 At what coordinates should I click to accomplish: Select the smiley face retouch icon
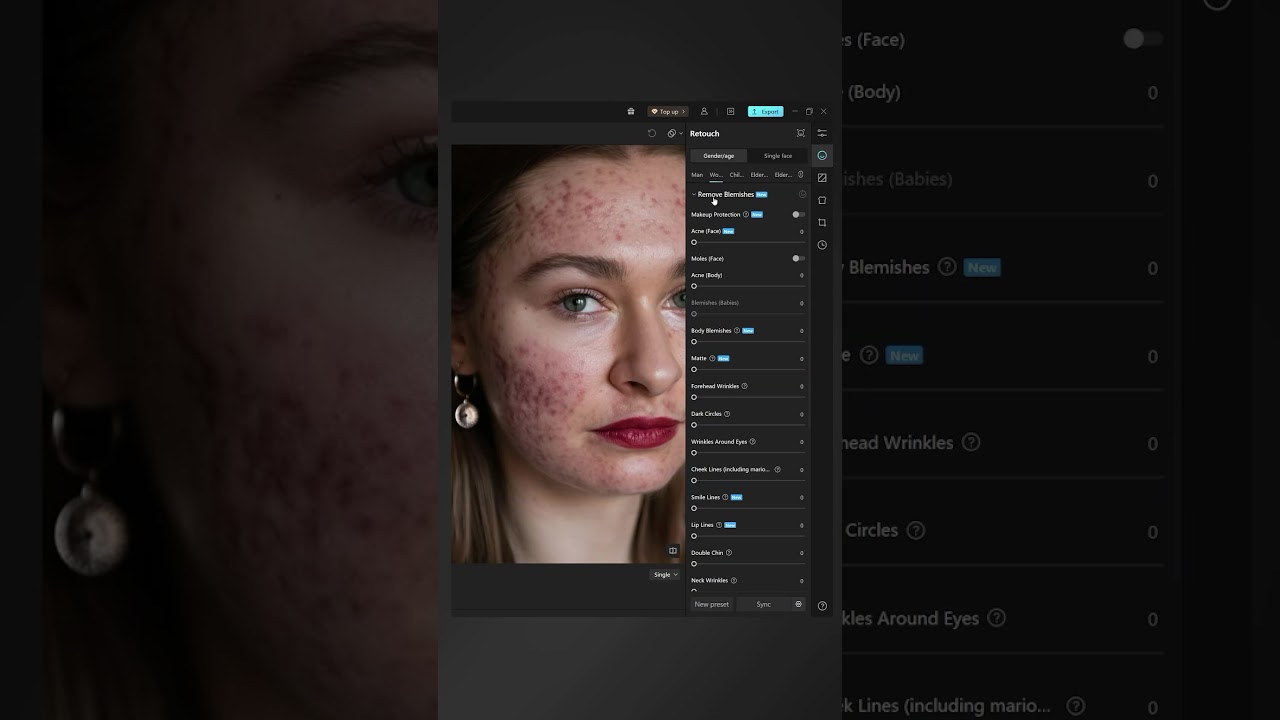point(822,155)
